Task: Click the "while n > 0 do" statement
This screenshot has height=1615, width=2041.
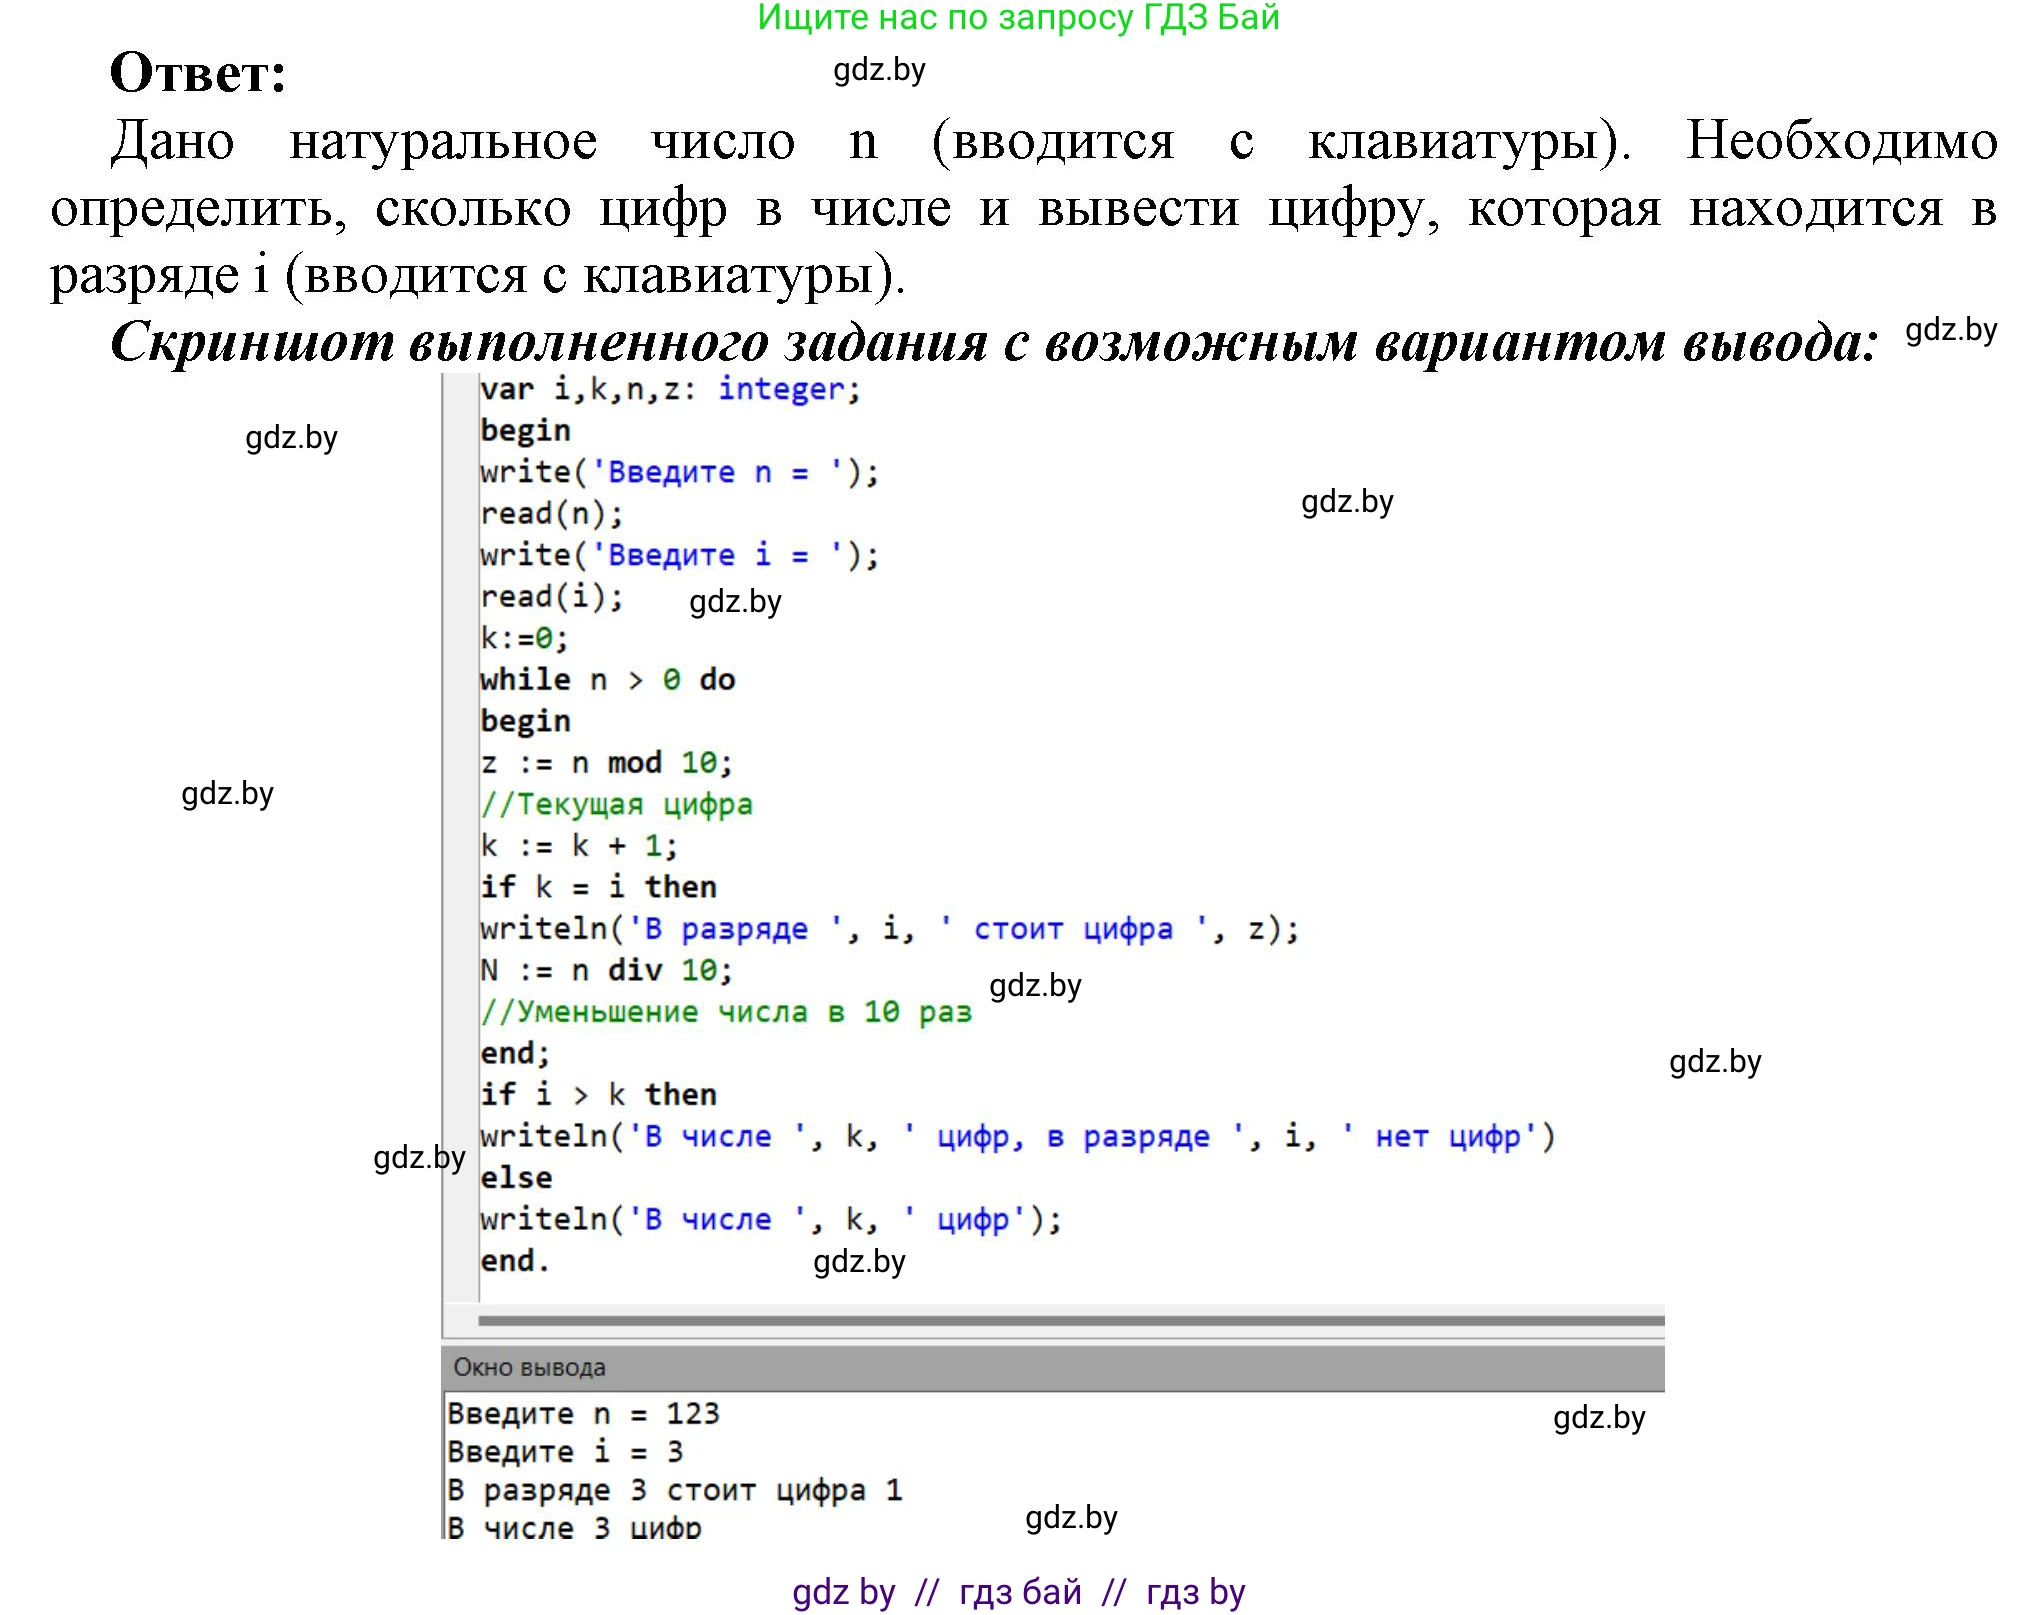Action: pyautogui.click(x=607, y=678)
